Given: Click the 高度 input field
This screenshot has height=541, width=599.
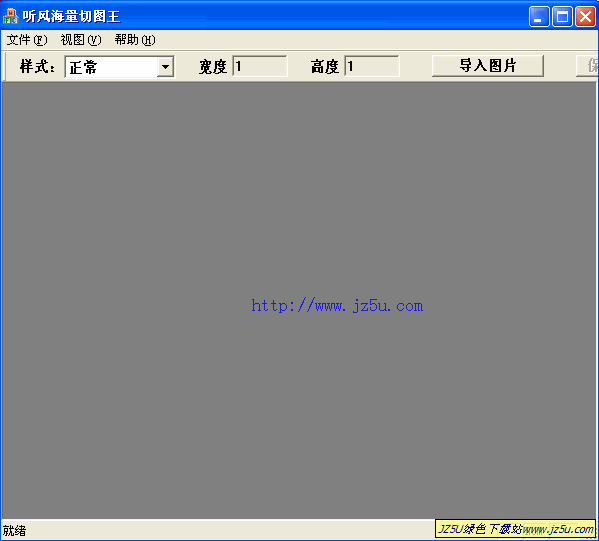Looking at the screenshot, I should click(372, 66).
